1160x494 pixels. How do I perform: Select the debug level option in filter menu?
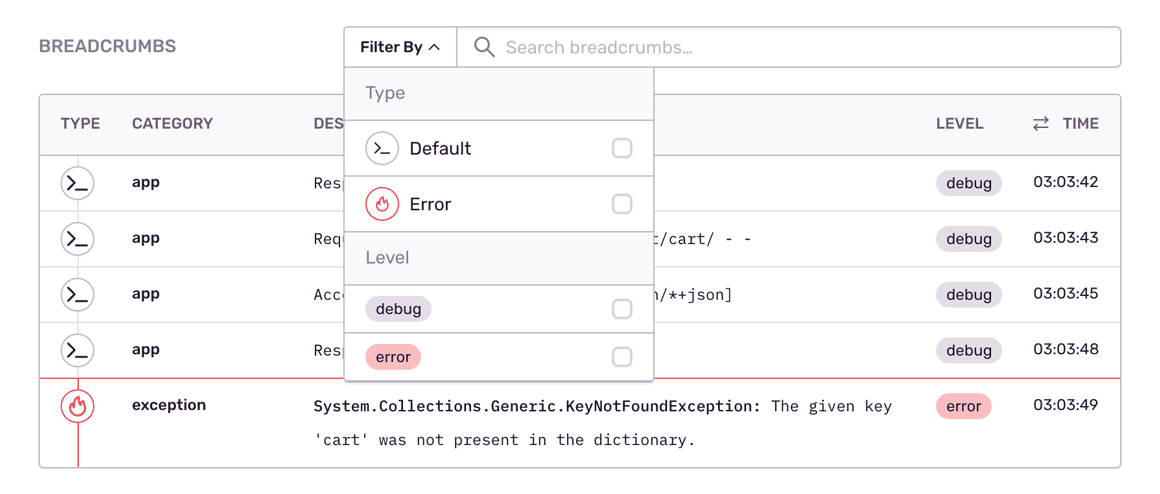[398, 309]
